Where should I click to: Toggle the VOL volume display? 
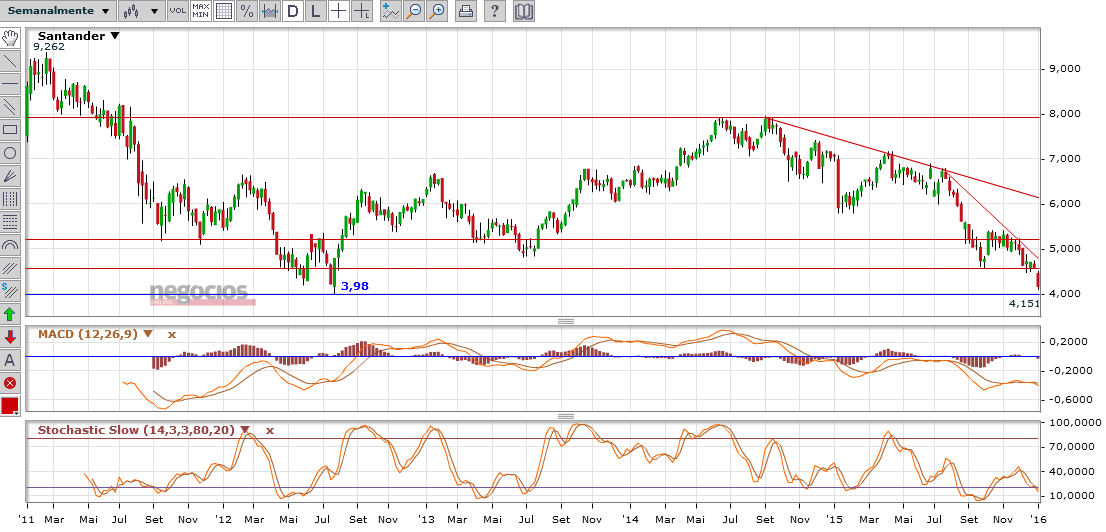point(177,12)
